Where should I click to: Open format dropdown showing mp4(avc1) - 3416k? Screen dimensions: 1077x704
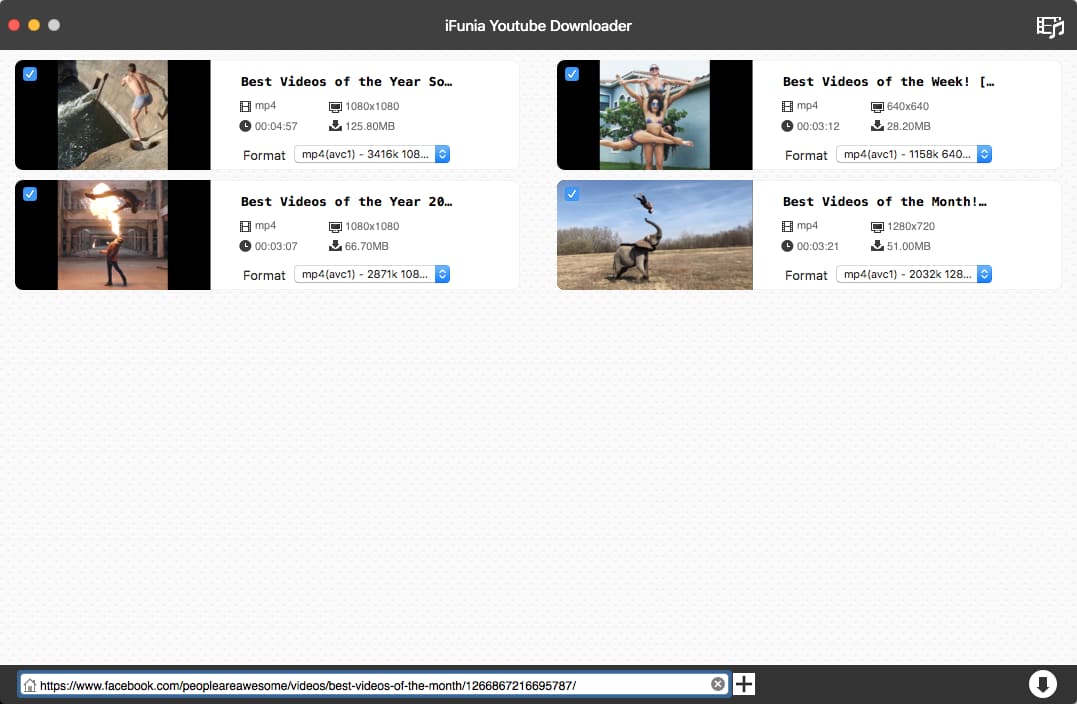(x=372, y=154)
